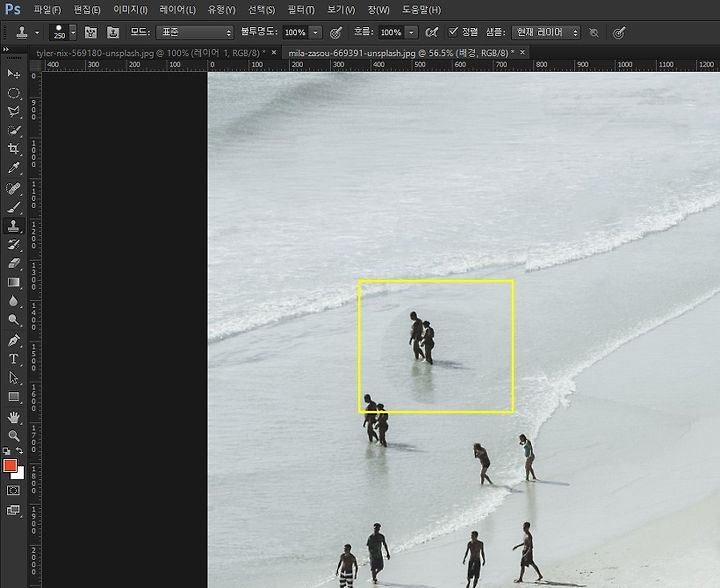Open the 편집(E) menu
The image size is (720, 588).
point(87,10)
